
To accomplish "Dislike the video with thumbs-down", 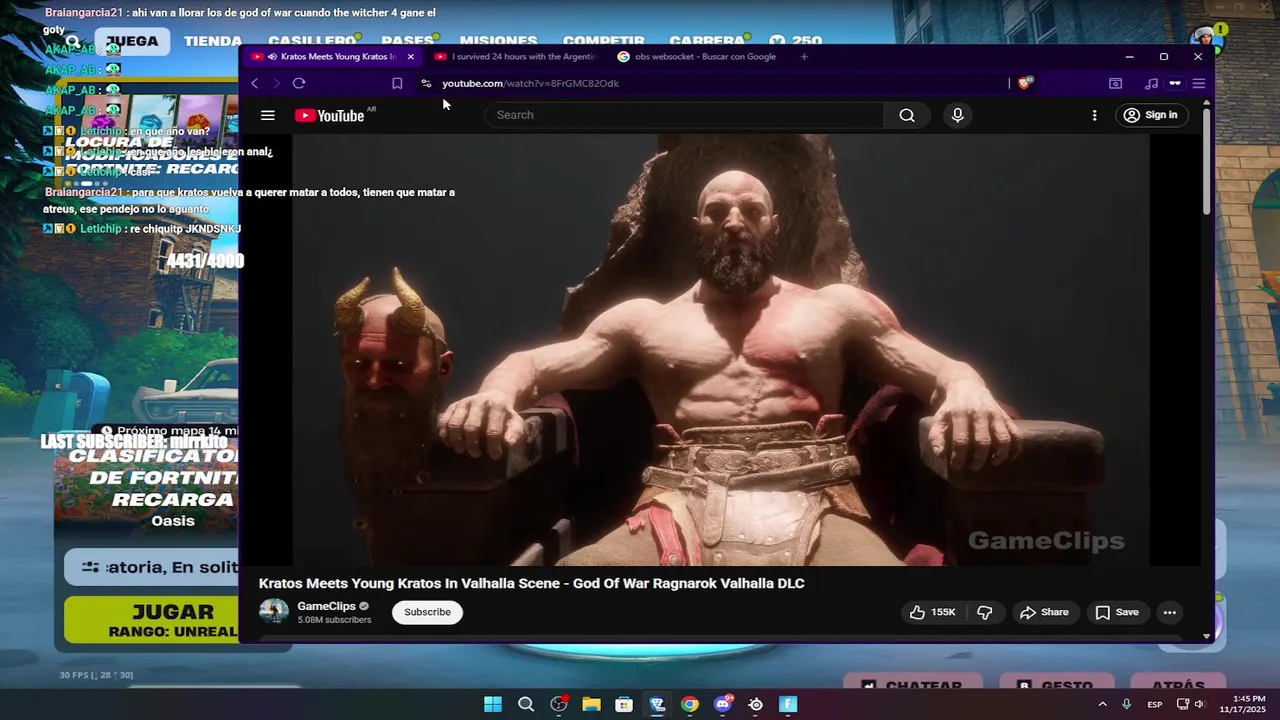I will pyautogui.click(x=985, y=612).
